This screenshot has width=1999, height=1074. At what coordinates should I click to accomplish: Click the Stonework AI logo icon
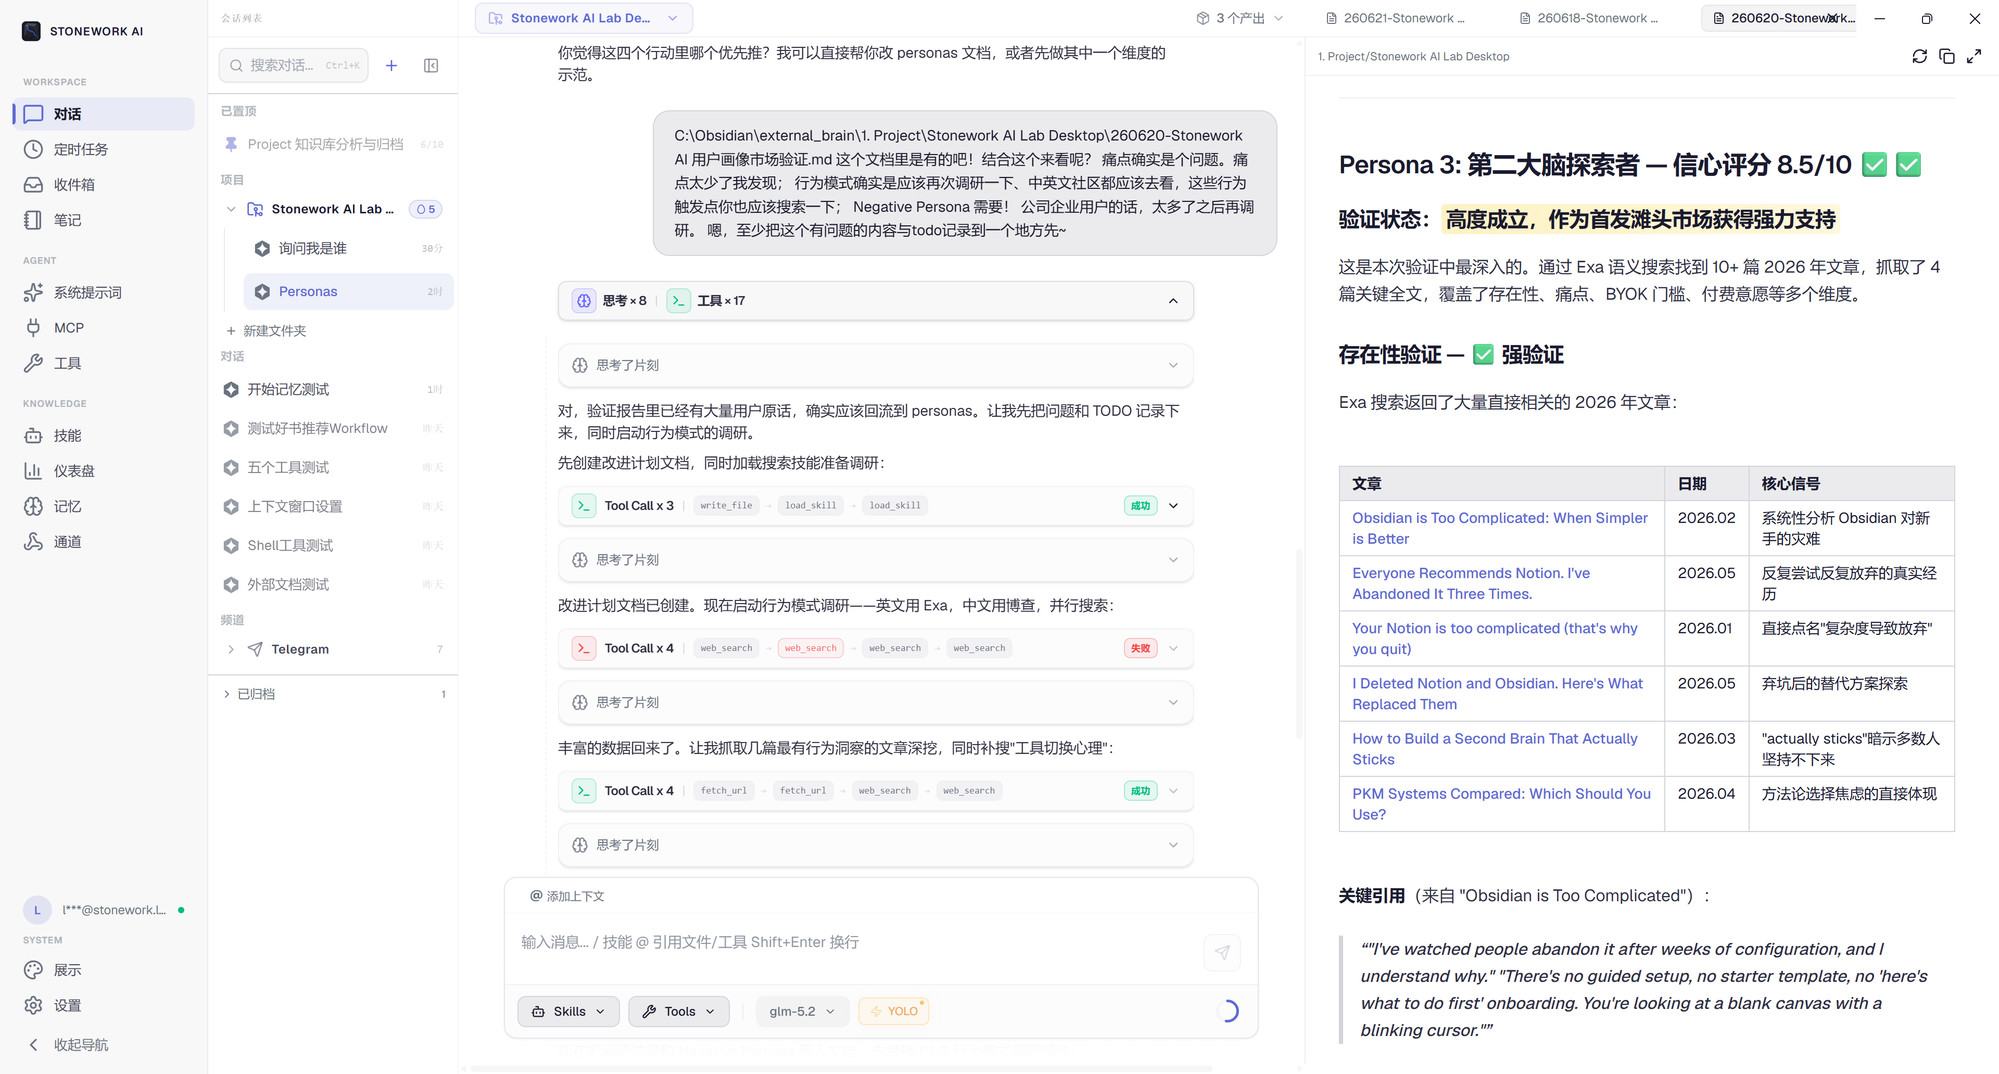(31, 31)
